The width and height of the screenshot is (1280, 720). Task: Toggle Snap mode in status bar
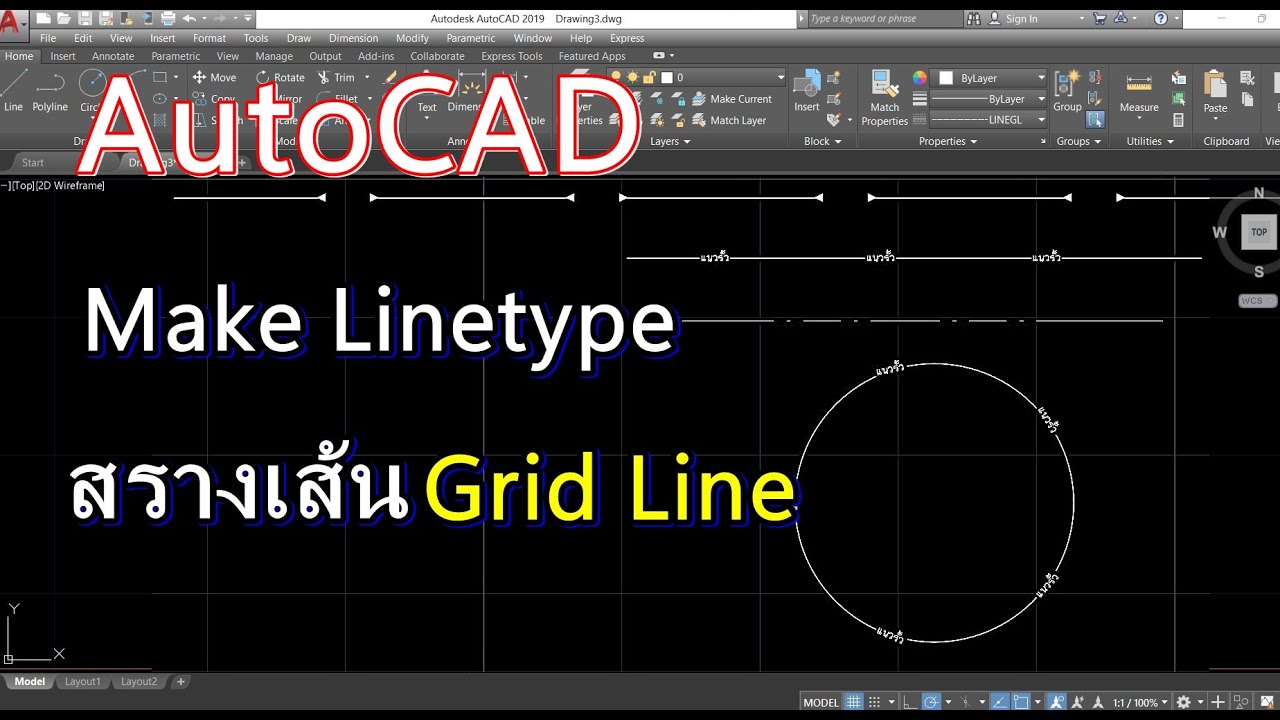click(874, 702)
